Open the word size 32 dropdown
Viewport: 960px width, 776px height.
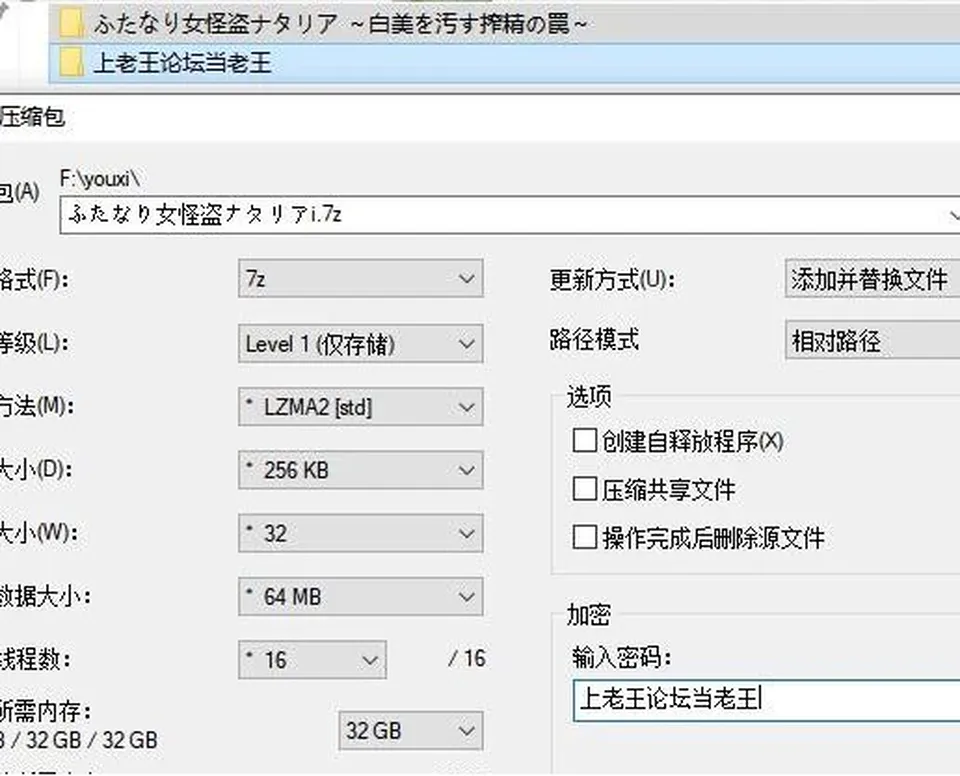tap(361, 533)
